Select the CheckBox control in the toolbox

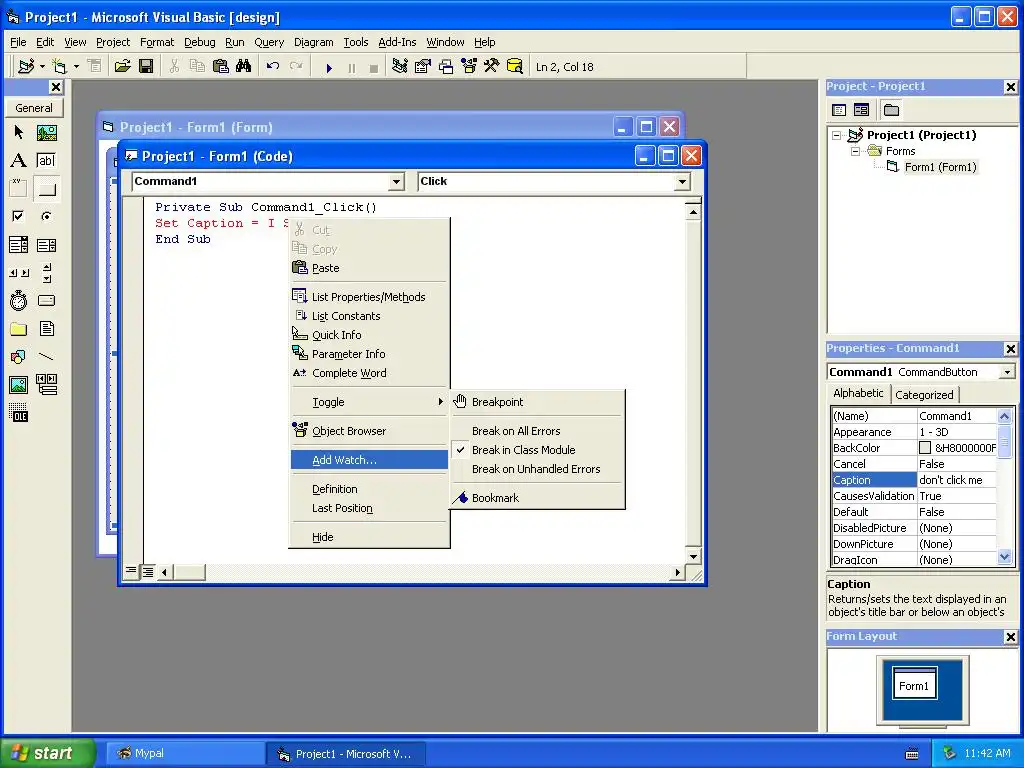[x=18, y=216]
